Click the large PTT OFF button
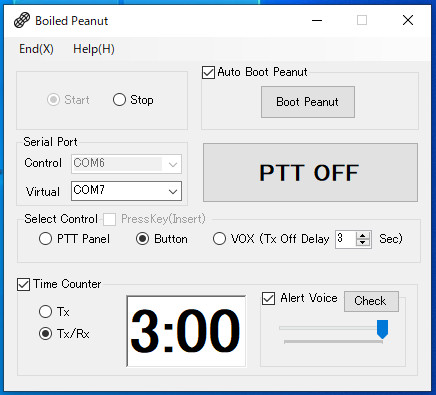Image resolution: width=436 pixels, height=395 pixels. [x=310, y=172]
